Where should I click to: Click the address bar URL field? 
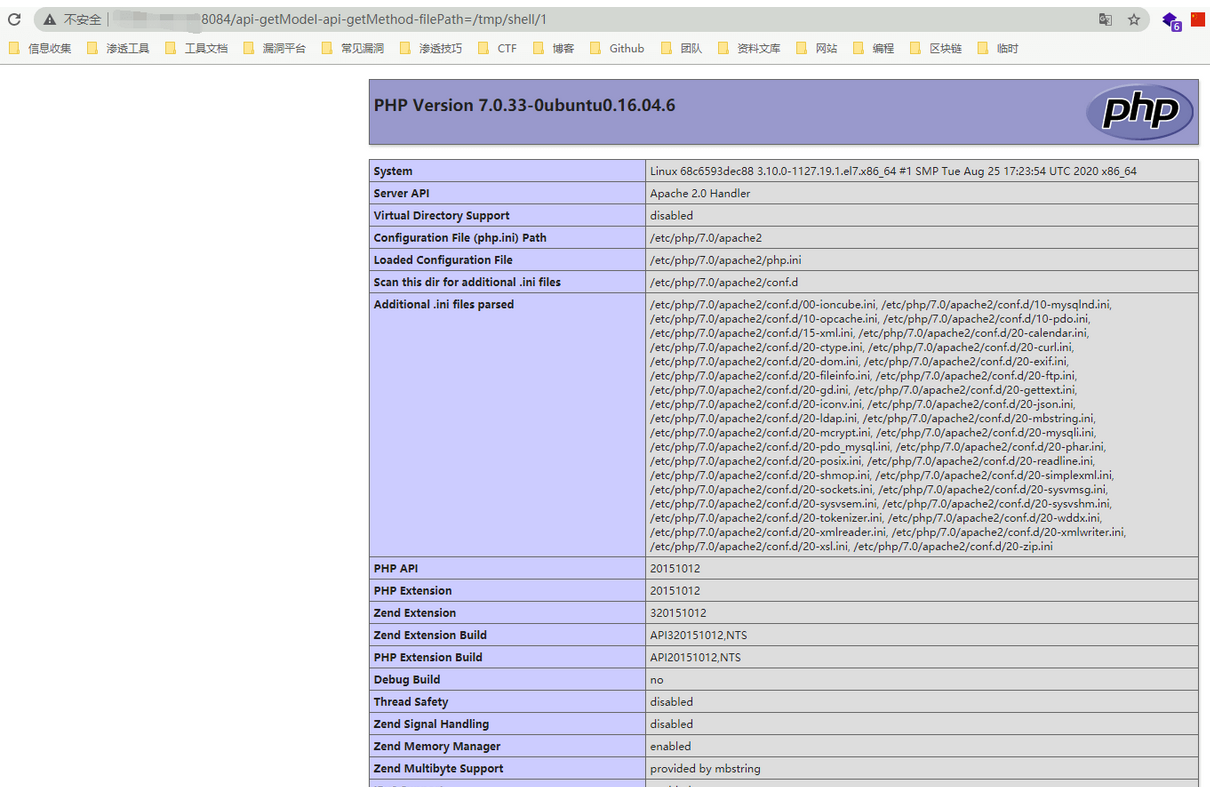pyautogui.click(x=600, y=19)
